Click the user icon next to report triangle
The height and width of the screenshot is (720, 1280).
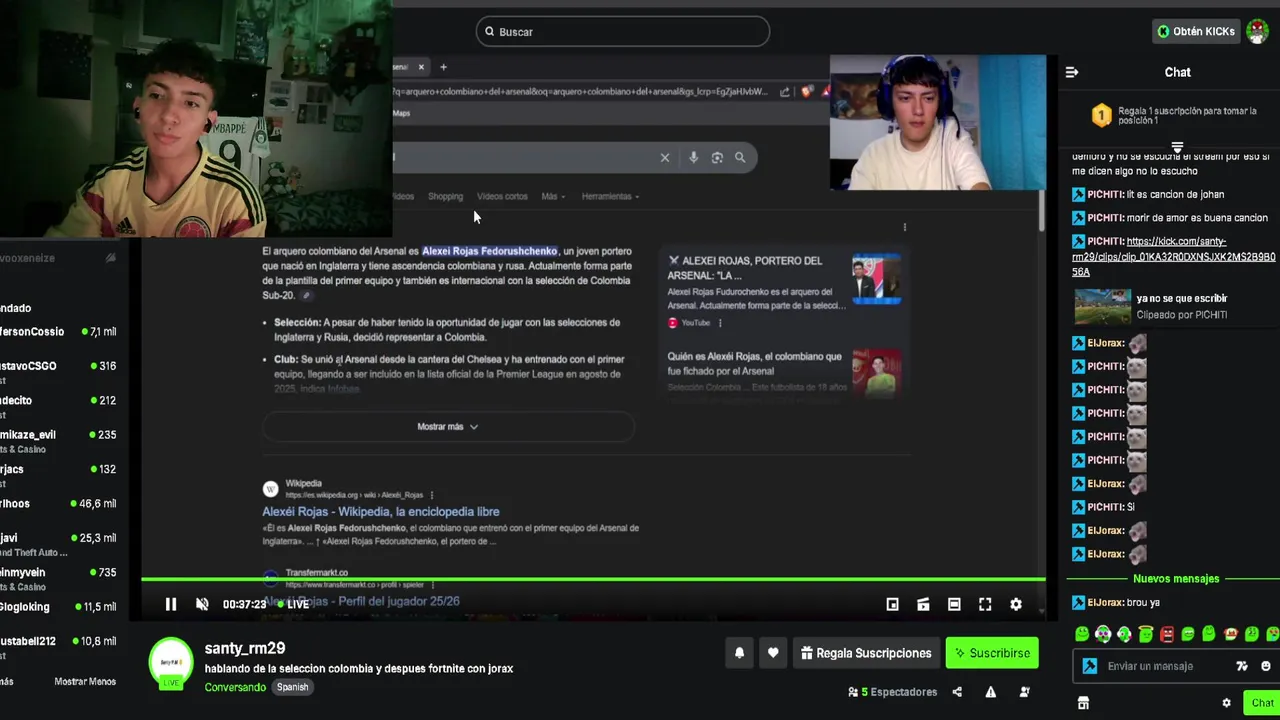[1024, 692]
